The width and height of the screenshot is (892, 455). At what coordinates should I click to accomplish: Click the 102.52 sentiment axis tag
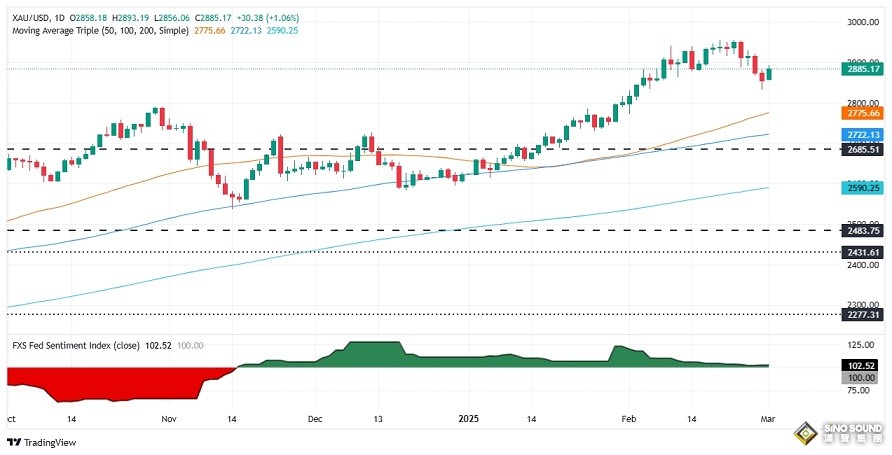click(x=859, y=367)
